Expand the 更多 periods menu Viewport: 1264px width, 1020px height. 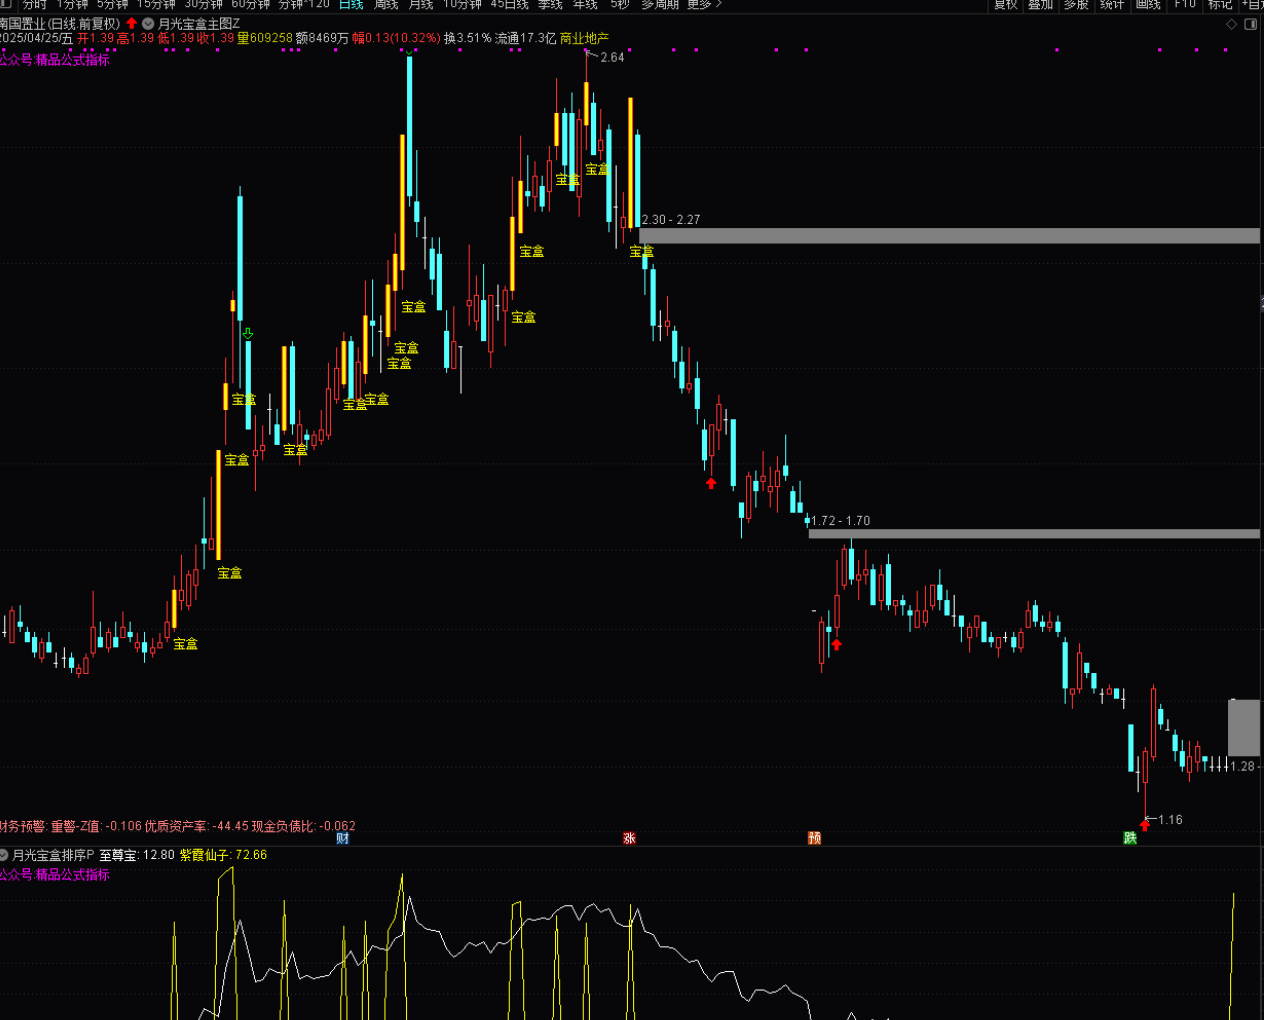[703, 5]
